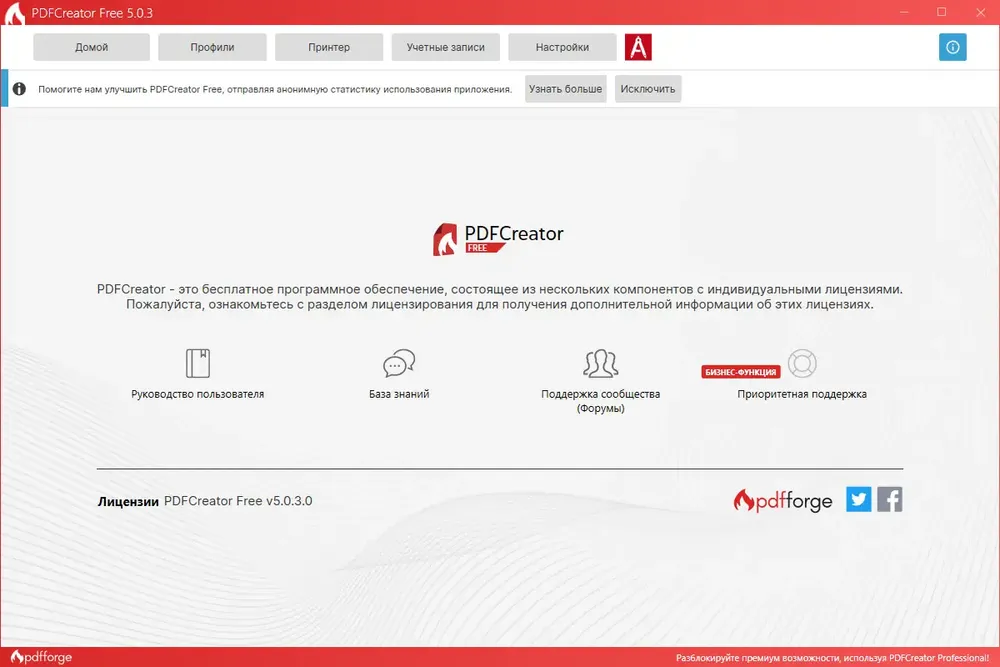This screenshot has width=1000, height=667.
Task: Click the PDFCreator Professional unlock premium message
Action: pos(832,657)
